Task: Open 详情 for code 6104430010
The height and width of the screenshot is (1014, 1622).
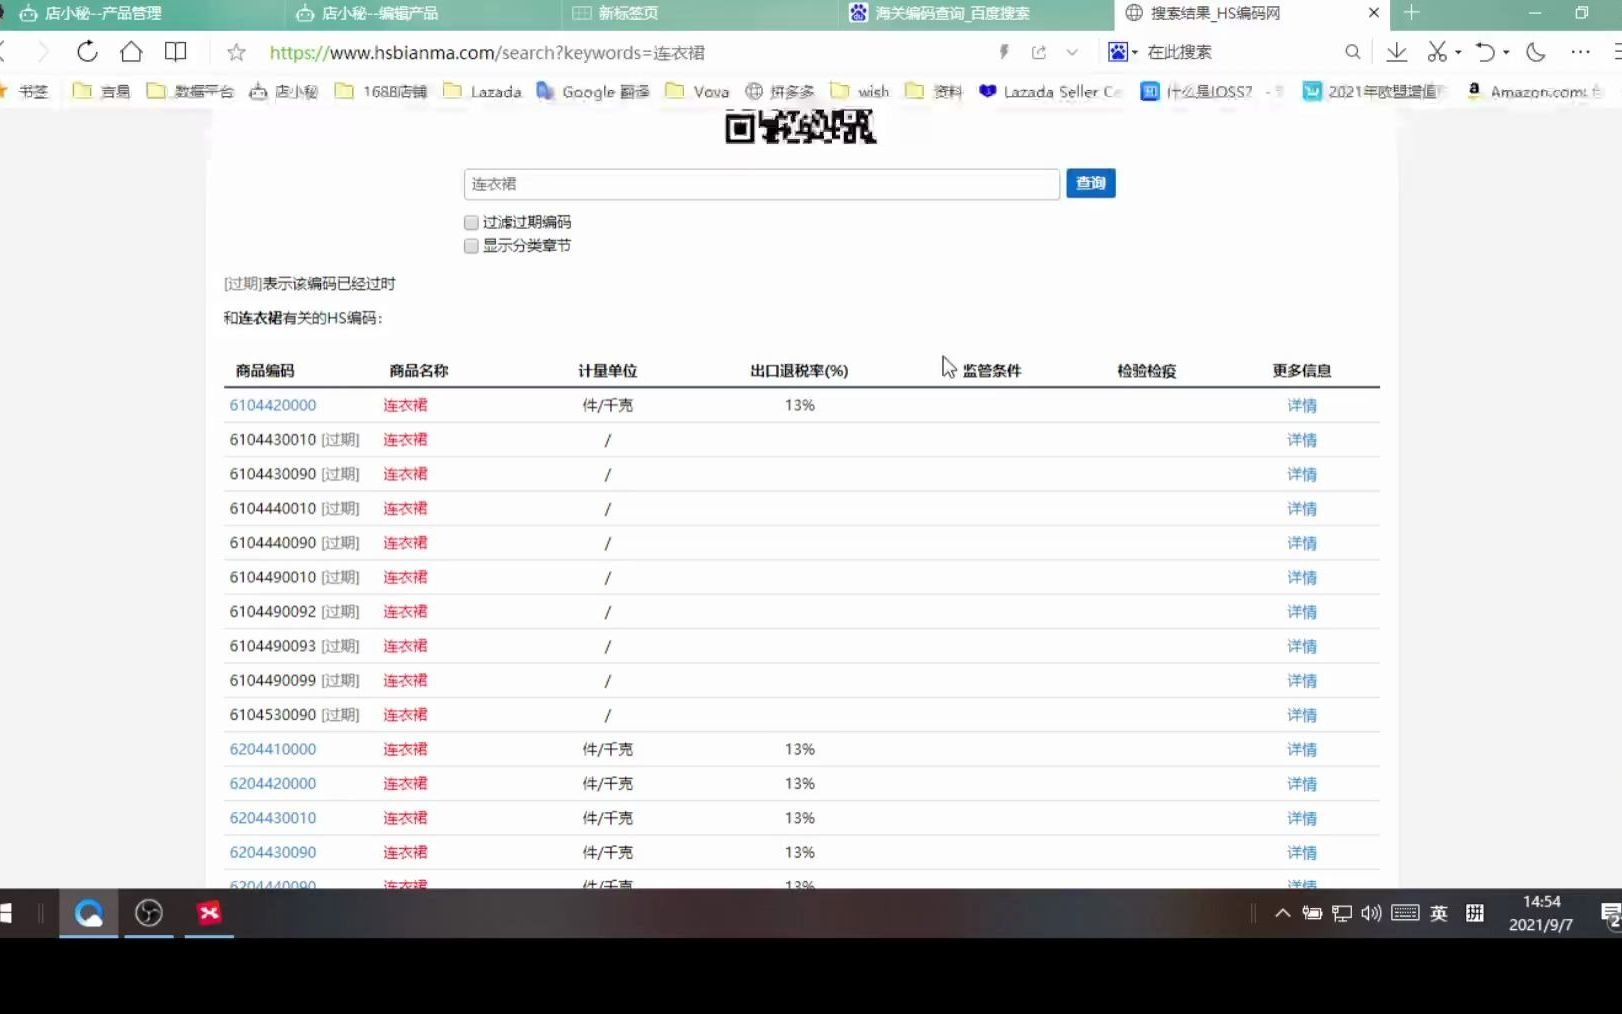Action: [x=1301, y=440]
